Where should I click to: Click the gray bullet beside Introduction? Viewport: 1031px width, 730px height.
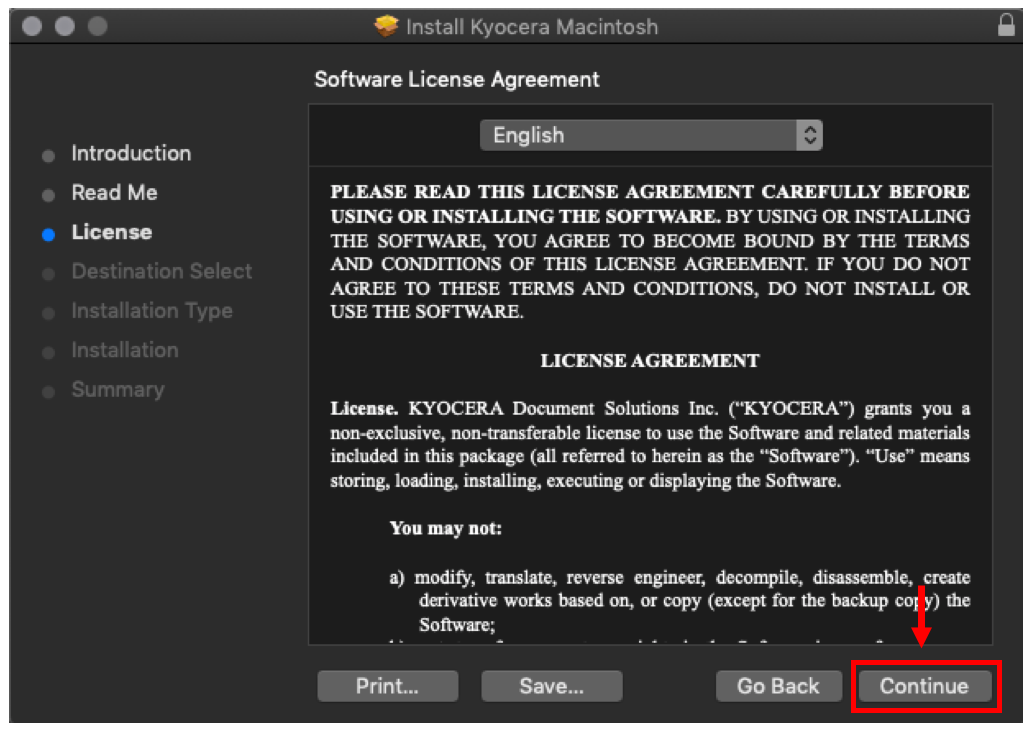(48, 156)
